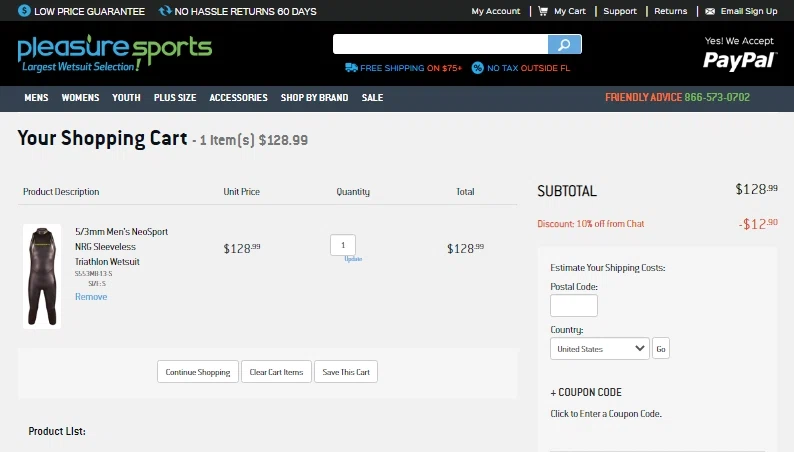Open the Youth menu
Image resolution: width=794 pixels, height=452 pixels.
(126, 98)
